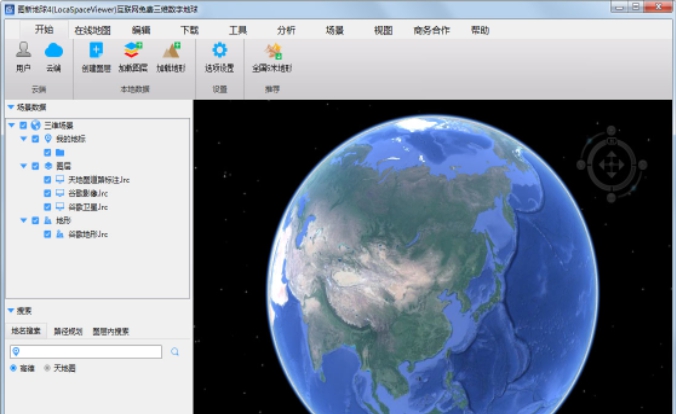Click the globe icon beside 三维场景
The height and width of the screenshot is (414, 676).
click(x=36, y=125)
